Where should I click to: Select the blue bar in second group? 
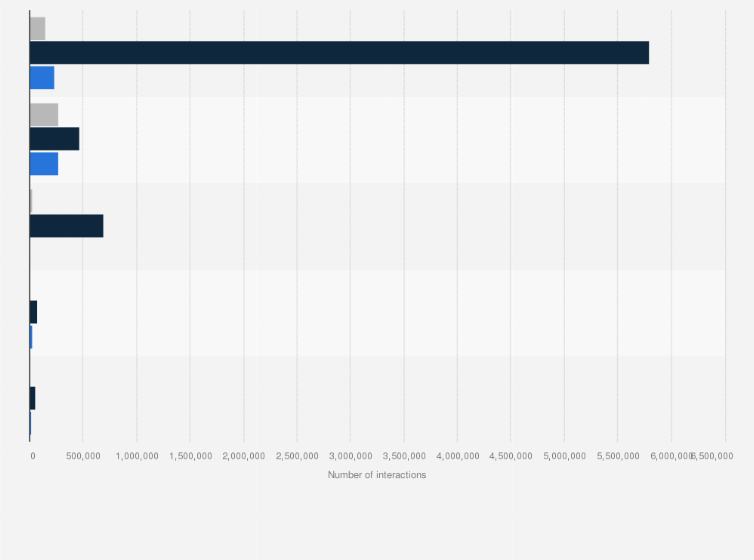44,164
